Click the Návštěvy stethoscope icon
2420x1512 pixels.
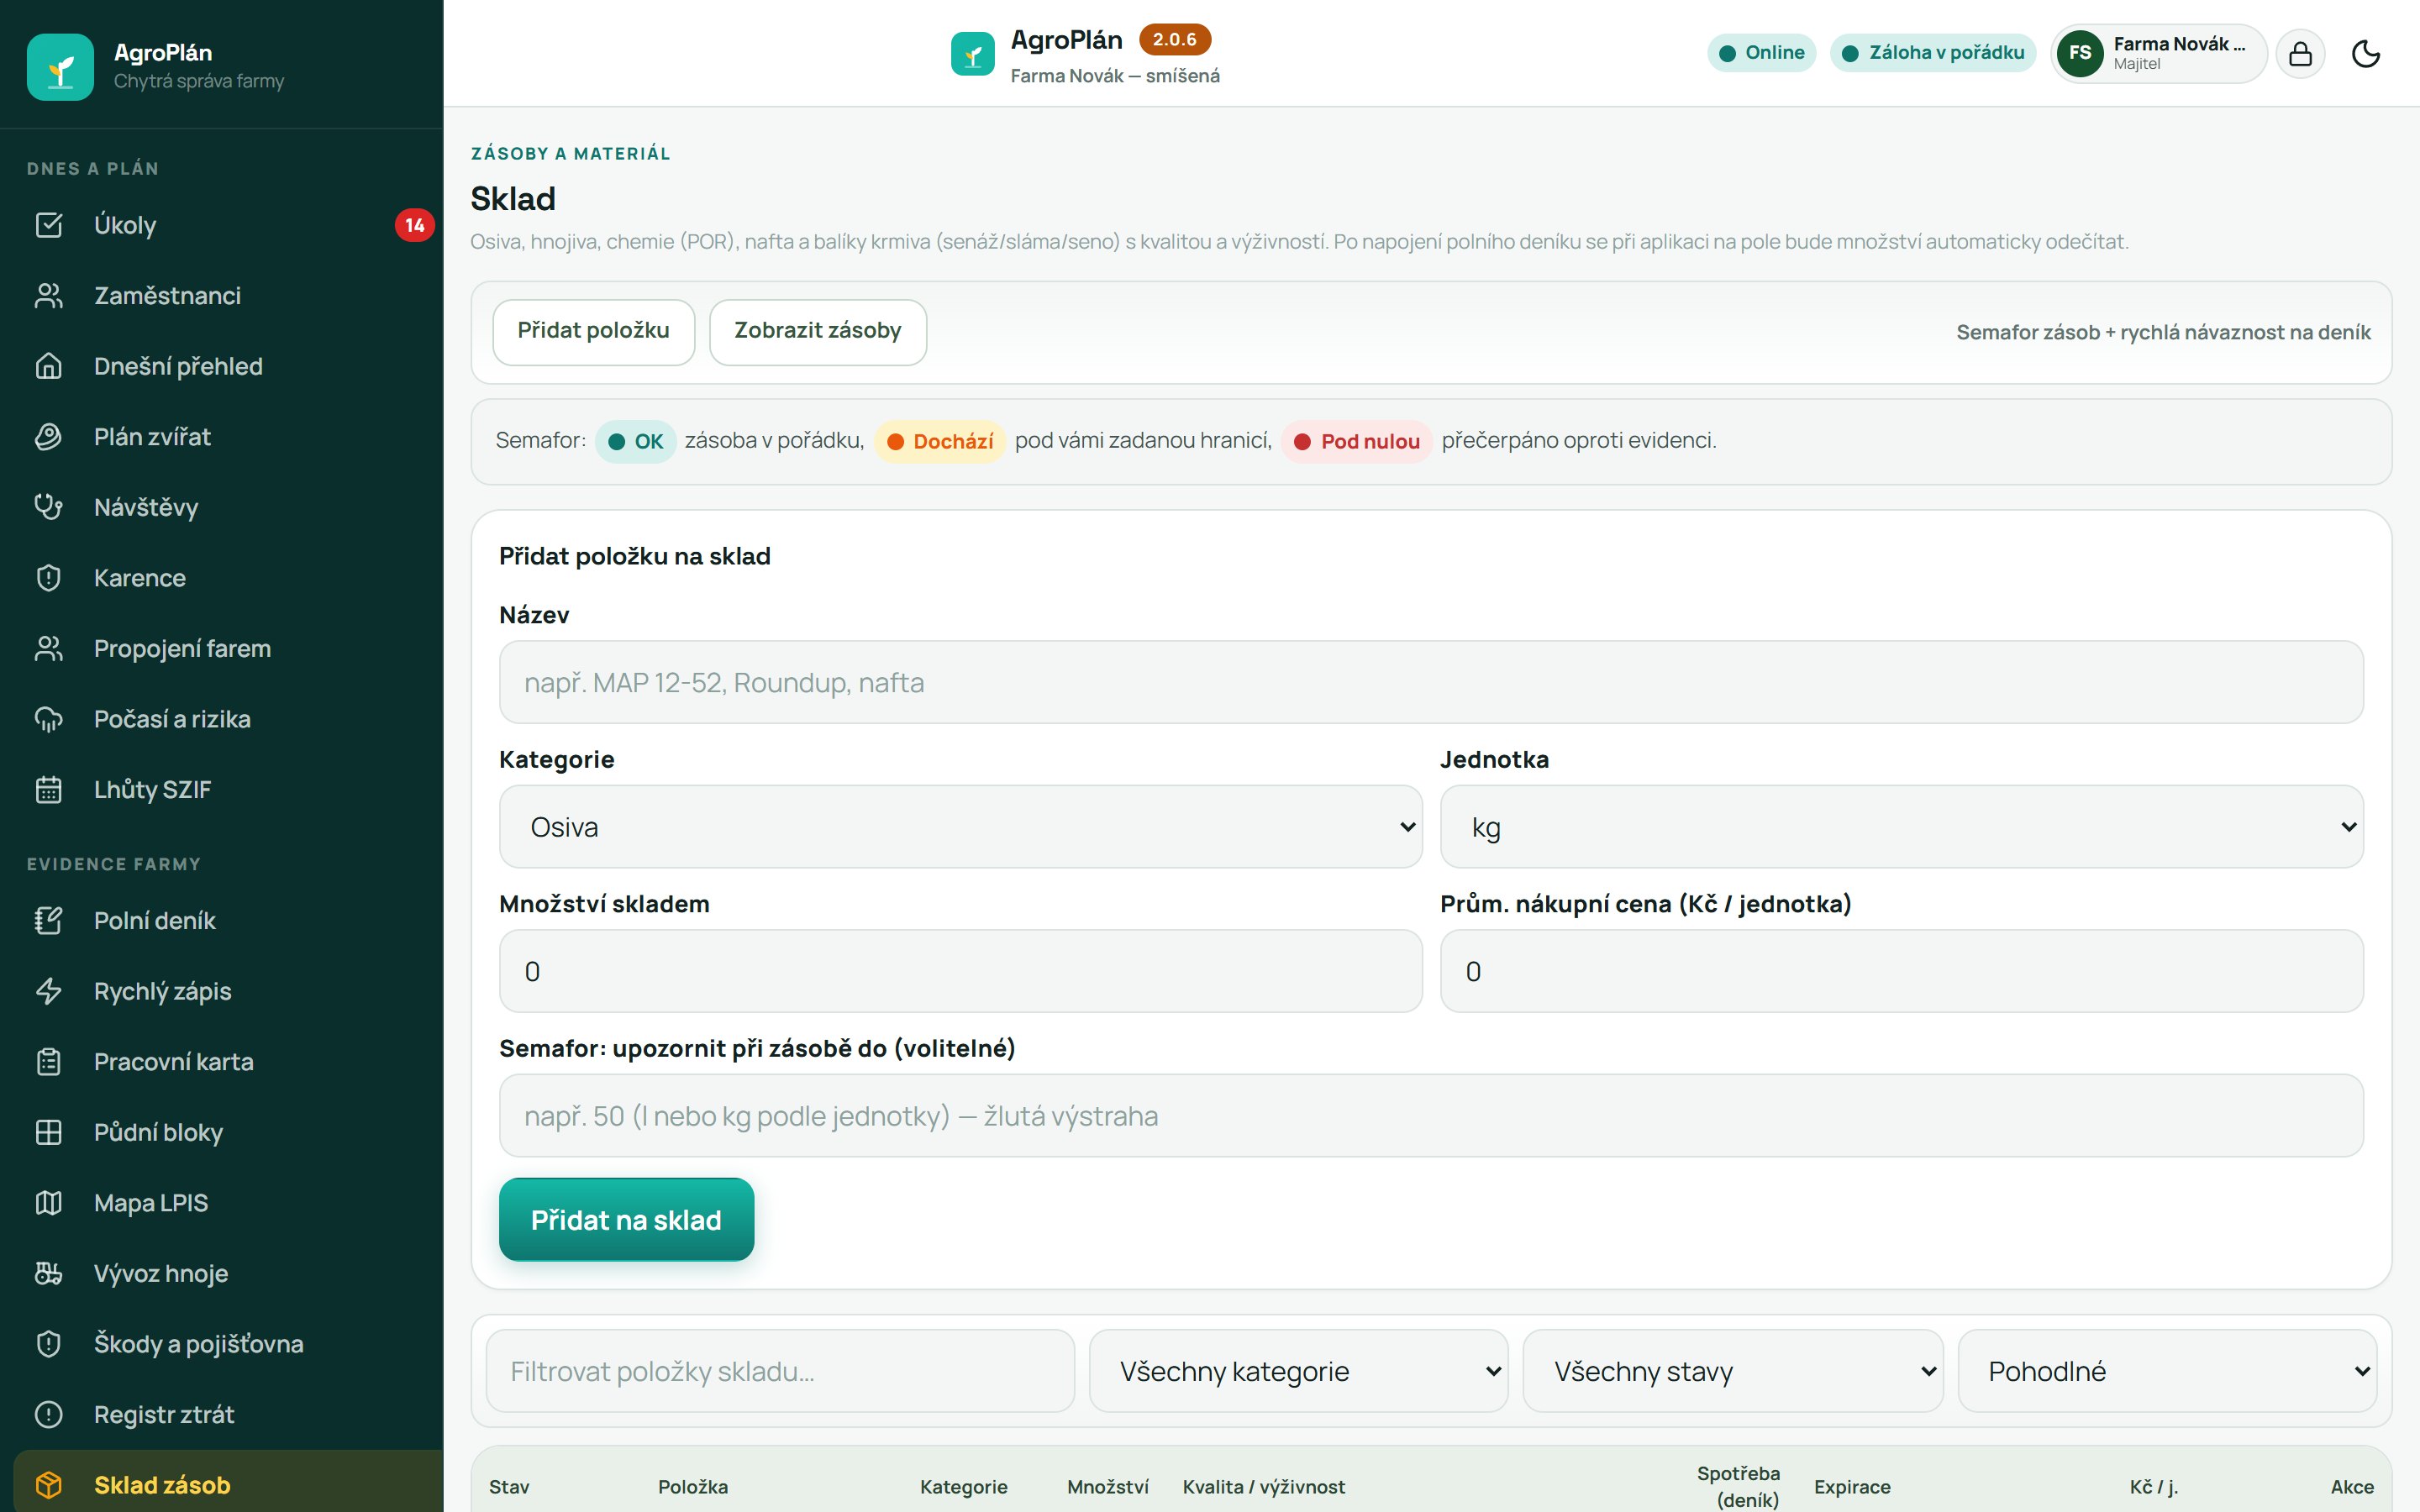click(x=48, y=507)
